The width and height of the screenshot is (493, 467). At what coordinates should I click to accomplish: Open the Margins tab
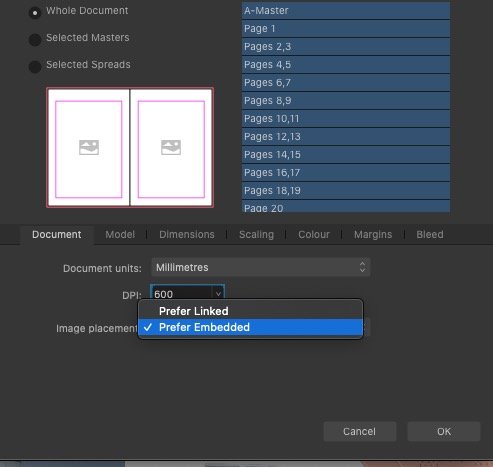373,235
